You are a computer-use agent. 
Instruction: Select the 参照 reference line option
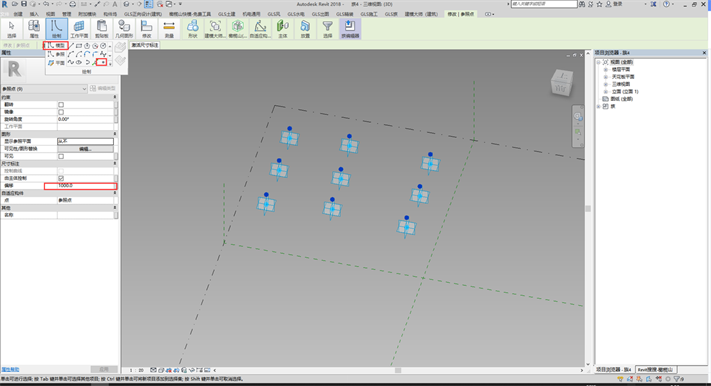[56, 54]
